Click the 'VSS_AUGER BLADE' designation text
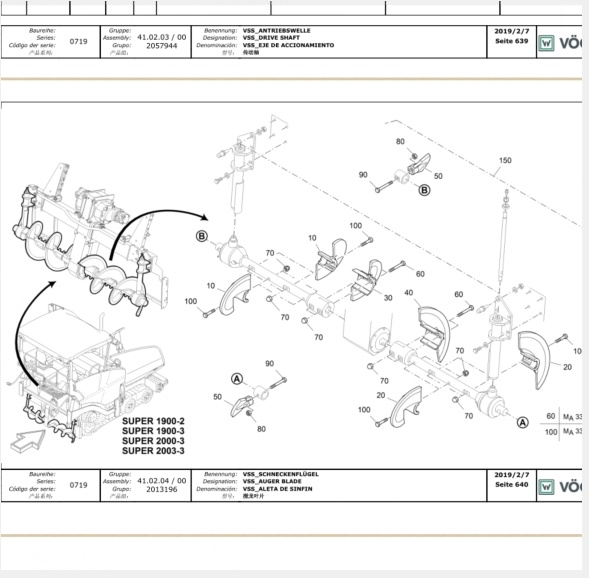Viewport: 589px width, 578px height. 272,481
